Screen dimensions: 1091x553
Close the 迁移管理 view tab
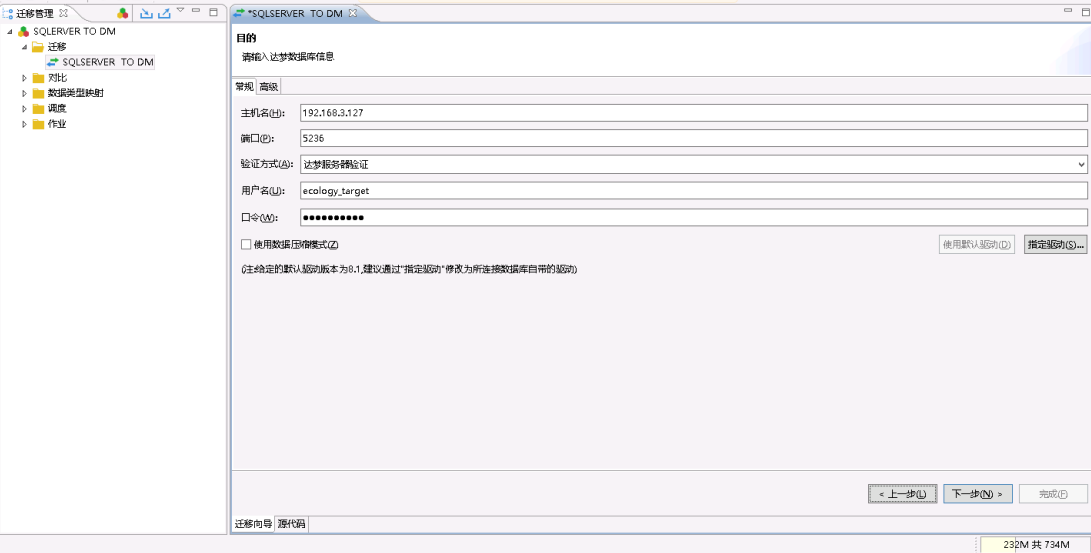coord(63,13)
